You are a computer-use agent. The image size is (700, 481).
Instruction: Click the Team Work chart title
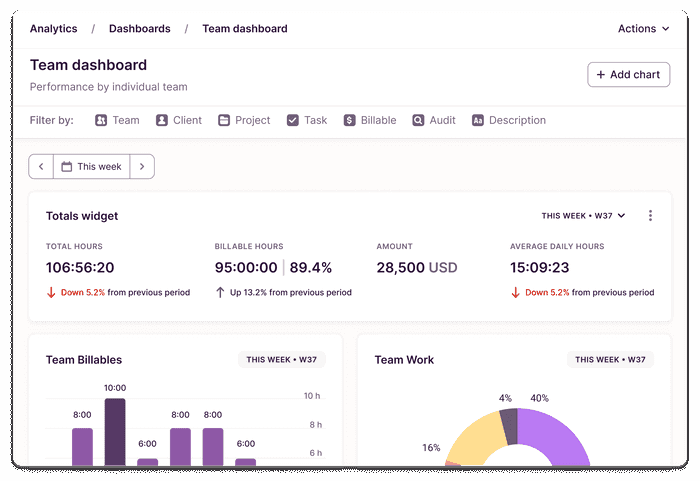coord(404,360)
